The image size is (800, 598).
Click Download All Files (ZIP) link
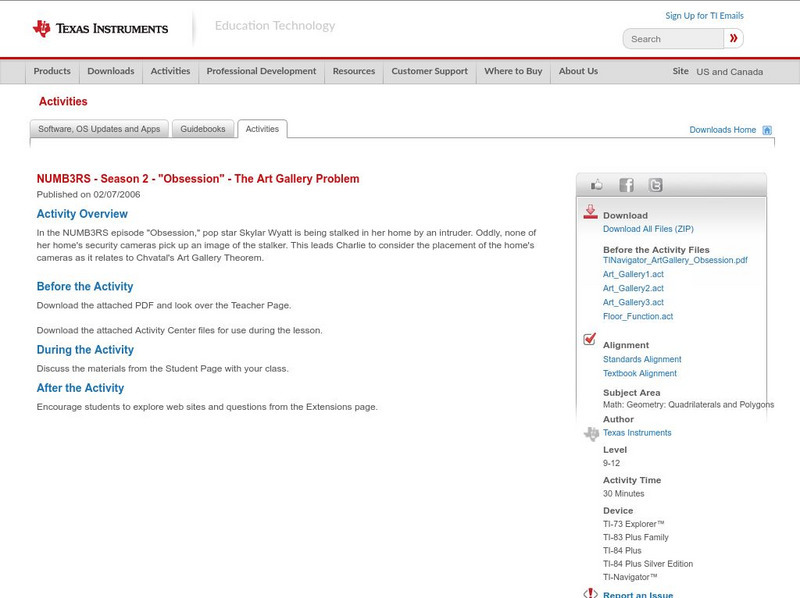tap(648, 229)
